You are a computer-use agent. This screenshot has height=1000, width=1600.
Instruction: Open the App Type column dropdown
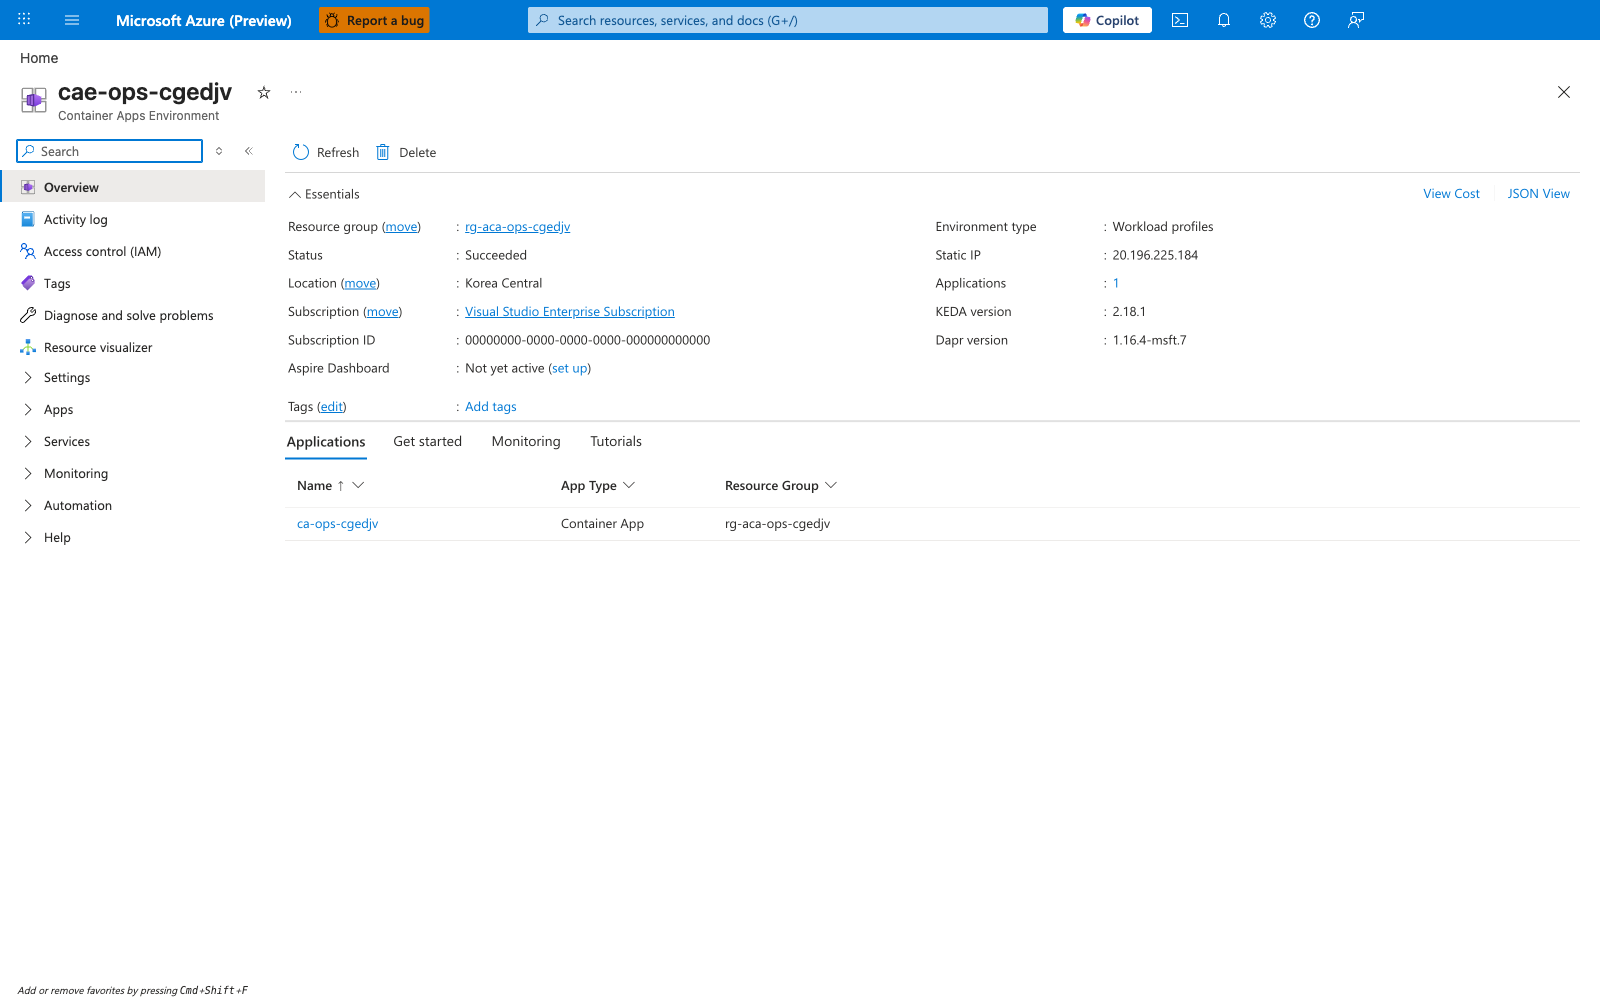[629, 485]
